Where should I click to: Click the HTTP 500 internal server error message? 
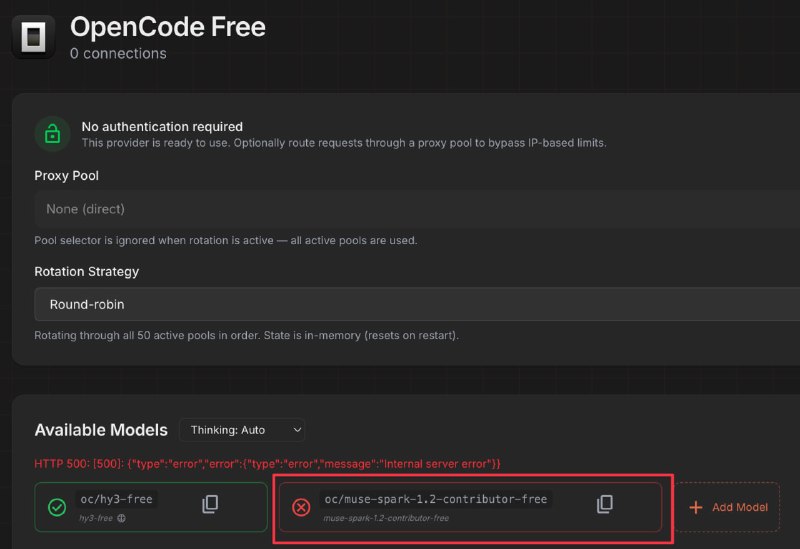tap(267, 464)
